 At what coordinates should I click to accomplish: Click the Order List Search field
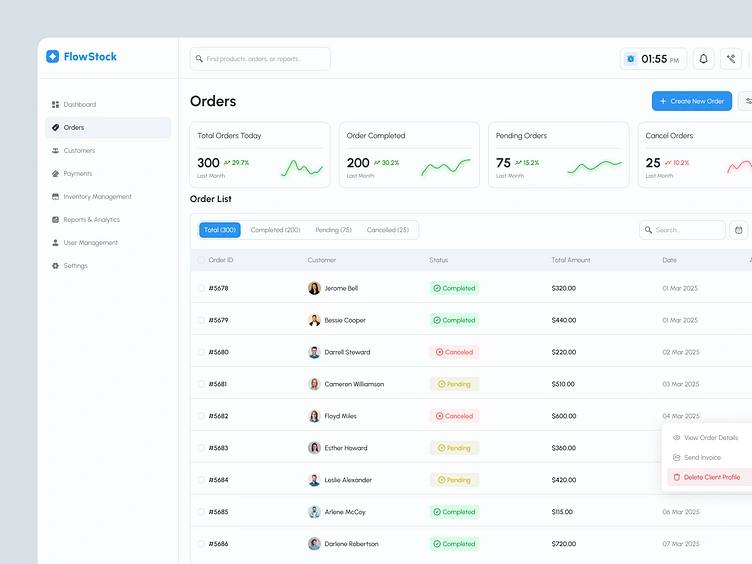pyautogui.click(x=682, y=230)
